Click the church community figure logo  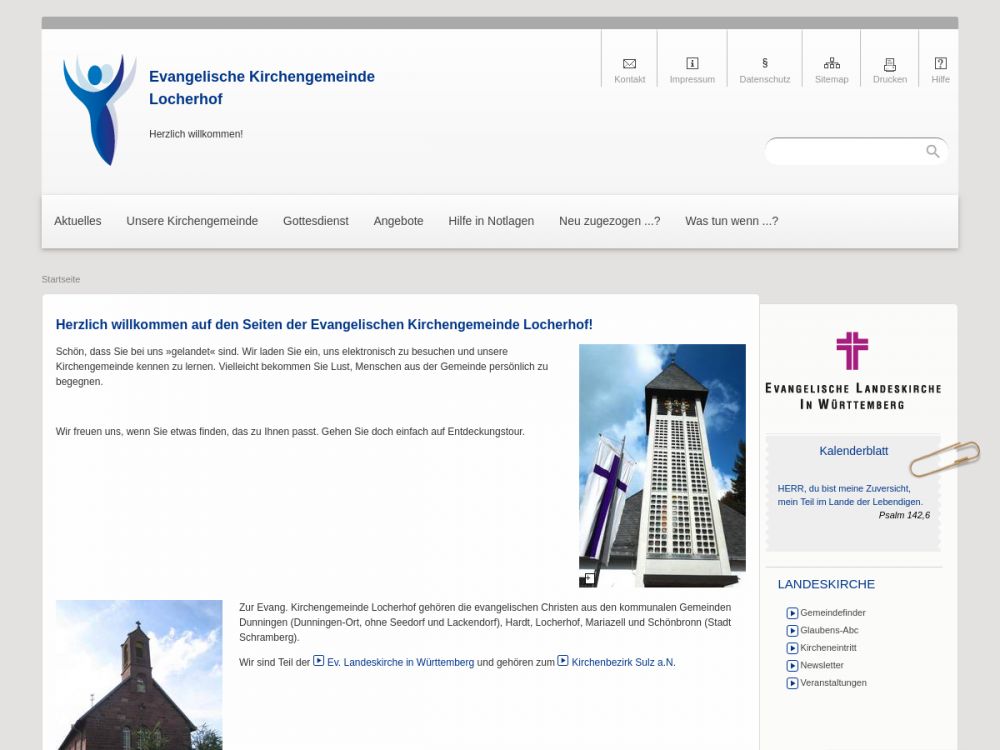tap(99, 109)
